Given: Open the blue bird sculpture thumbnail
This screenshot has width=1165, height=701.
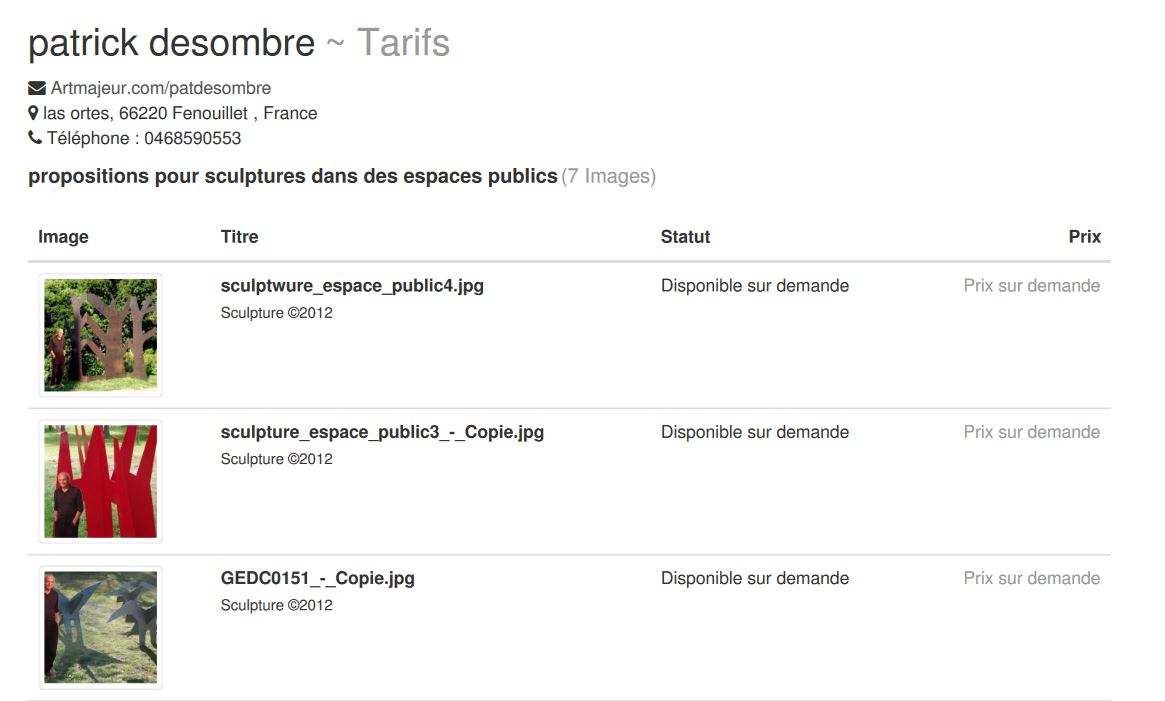Looking at the screenshot, I should click(x=100, y=627).
